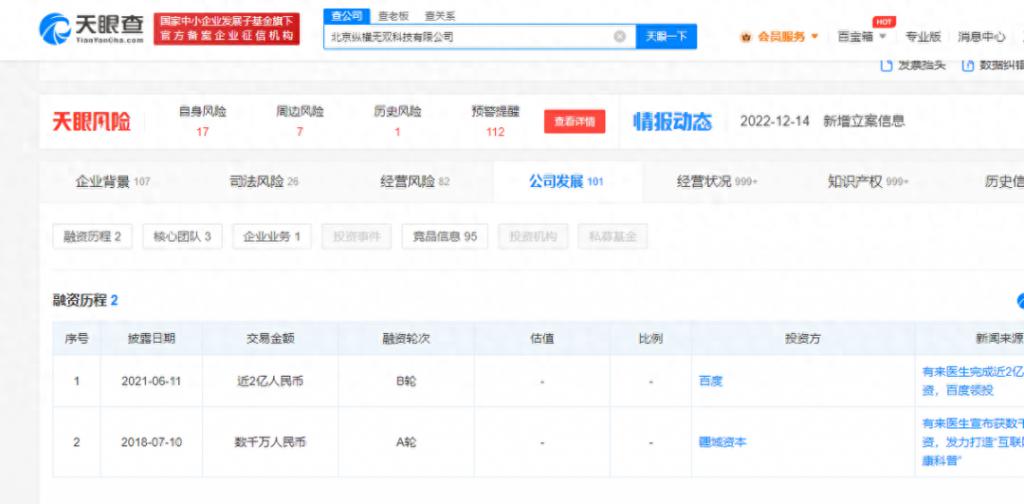1024x504 pixels.
Task: Click the red HOT badge above 百宝箱
Action: click(x=883, y=21)
